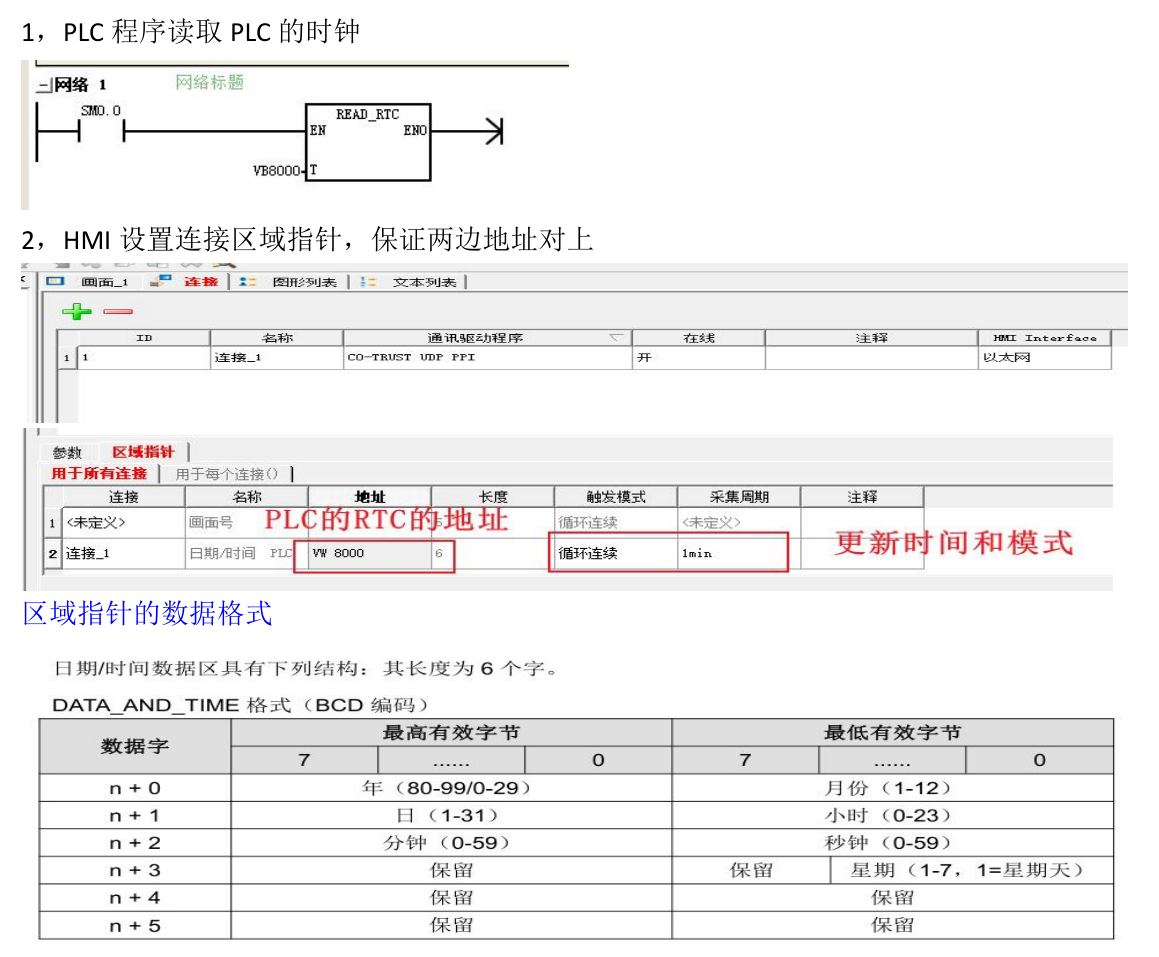Click the 星期 (1-7, 1=星期天) cell
The width and height of the screenshot is (1159, 957).
point(971,871)
